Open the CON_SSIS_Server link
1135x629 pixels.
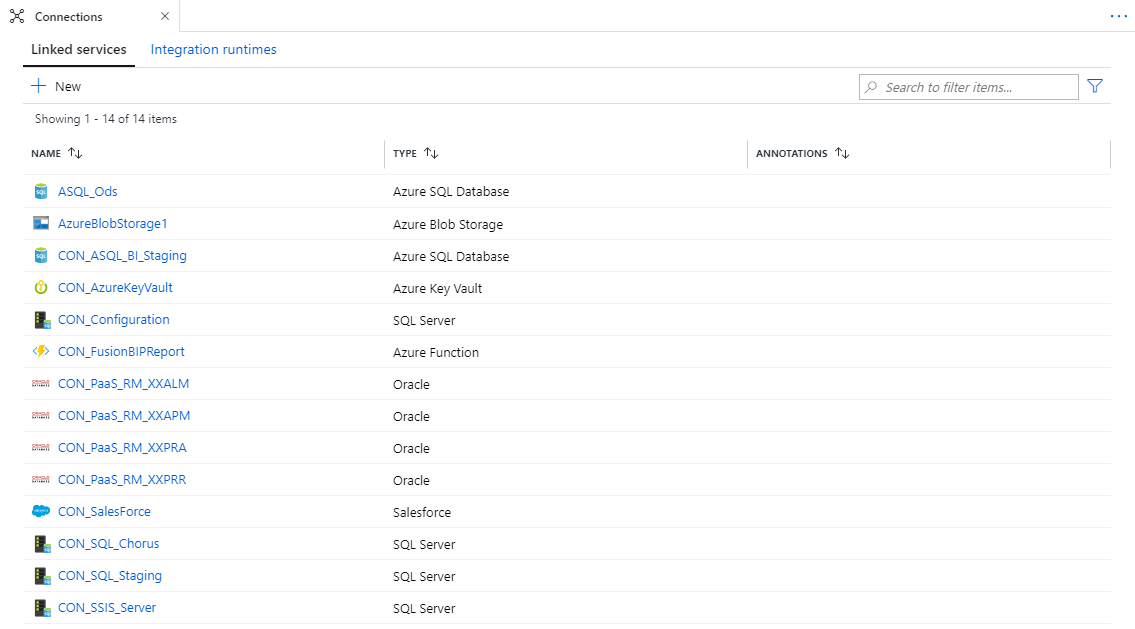click(x=107, y=608)
